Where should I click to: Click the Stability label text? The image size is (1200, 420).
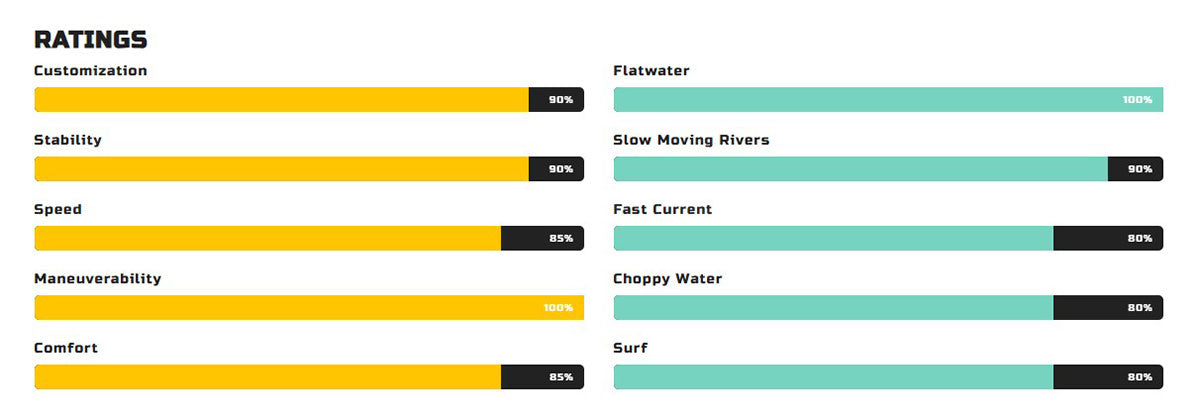click(68, 140)
